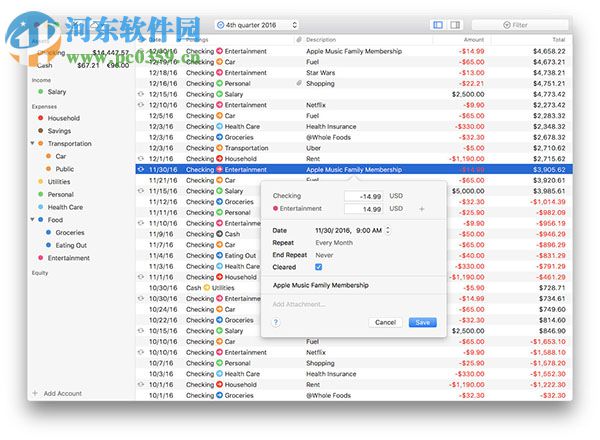Open the 4th quarter 2016 period selector
This screenshot has height=440, width=600.
(257, 25)
